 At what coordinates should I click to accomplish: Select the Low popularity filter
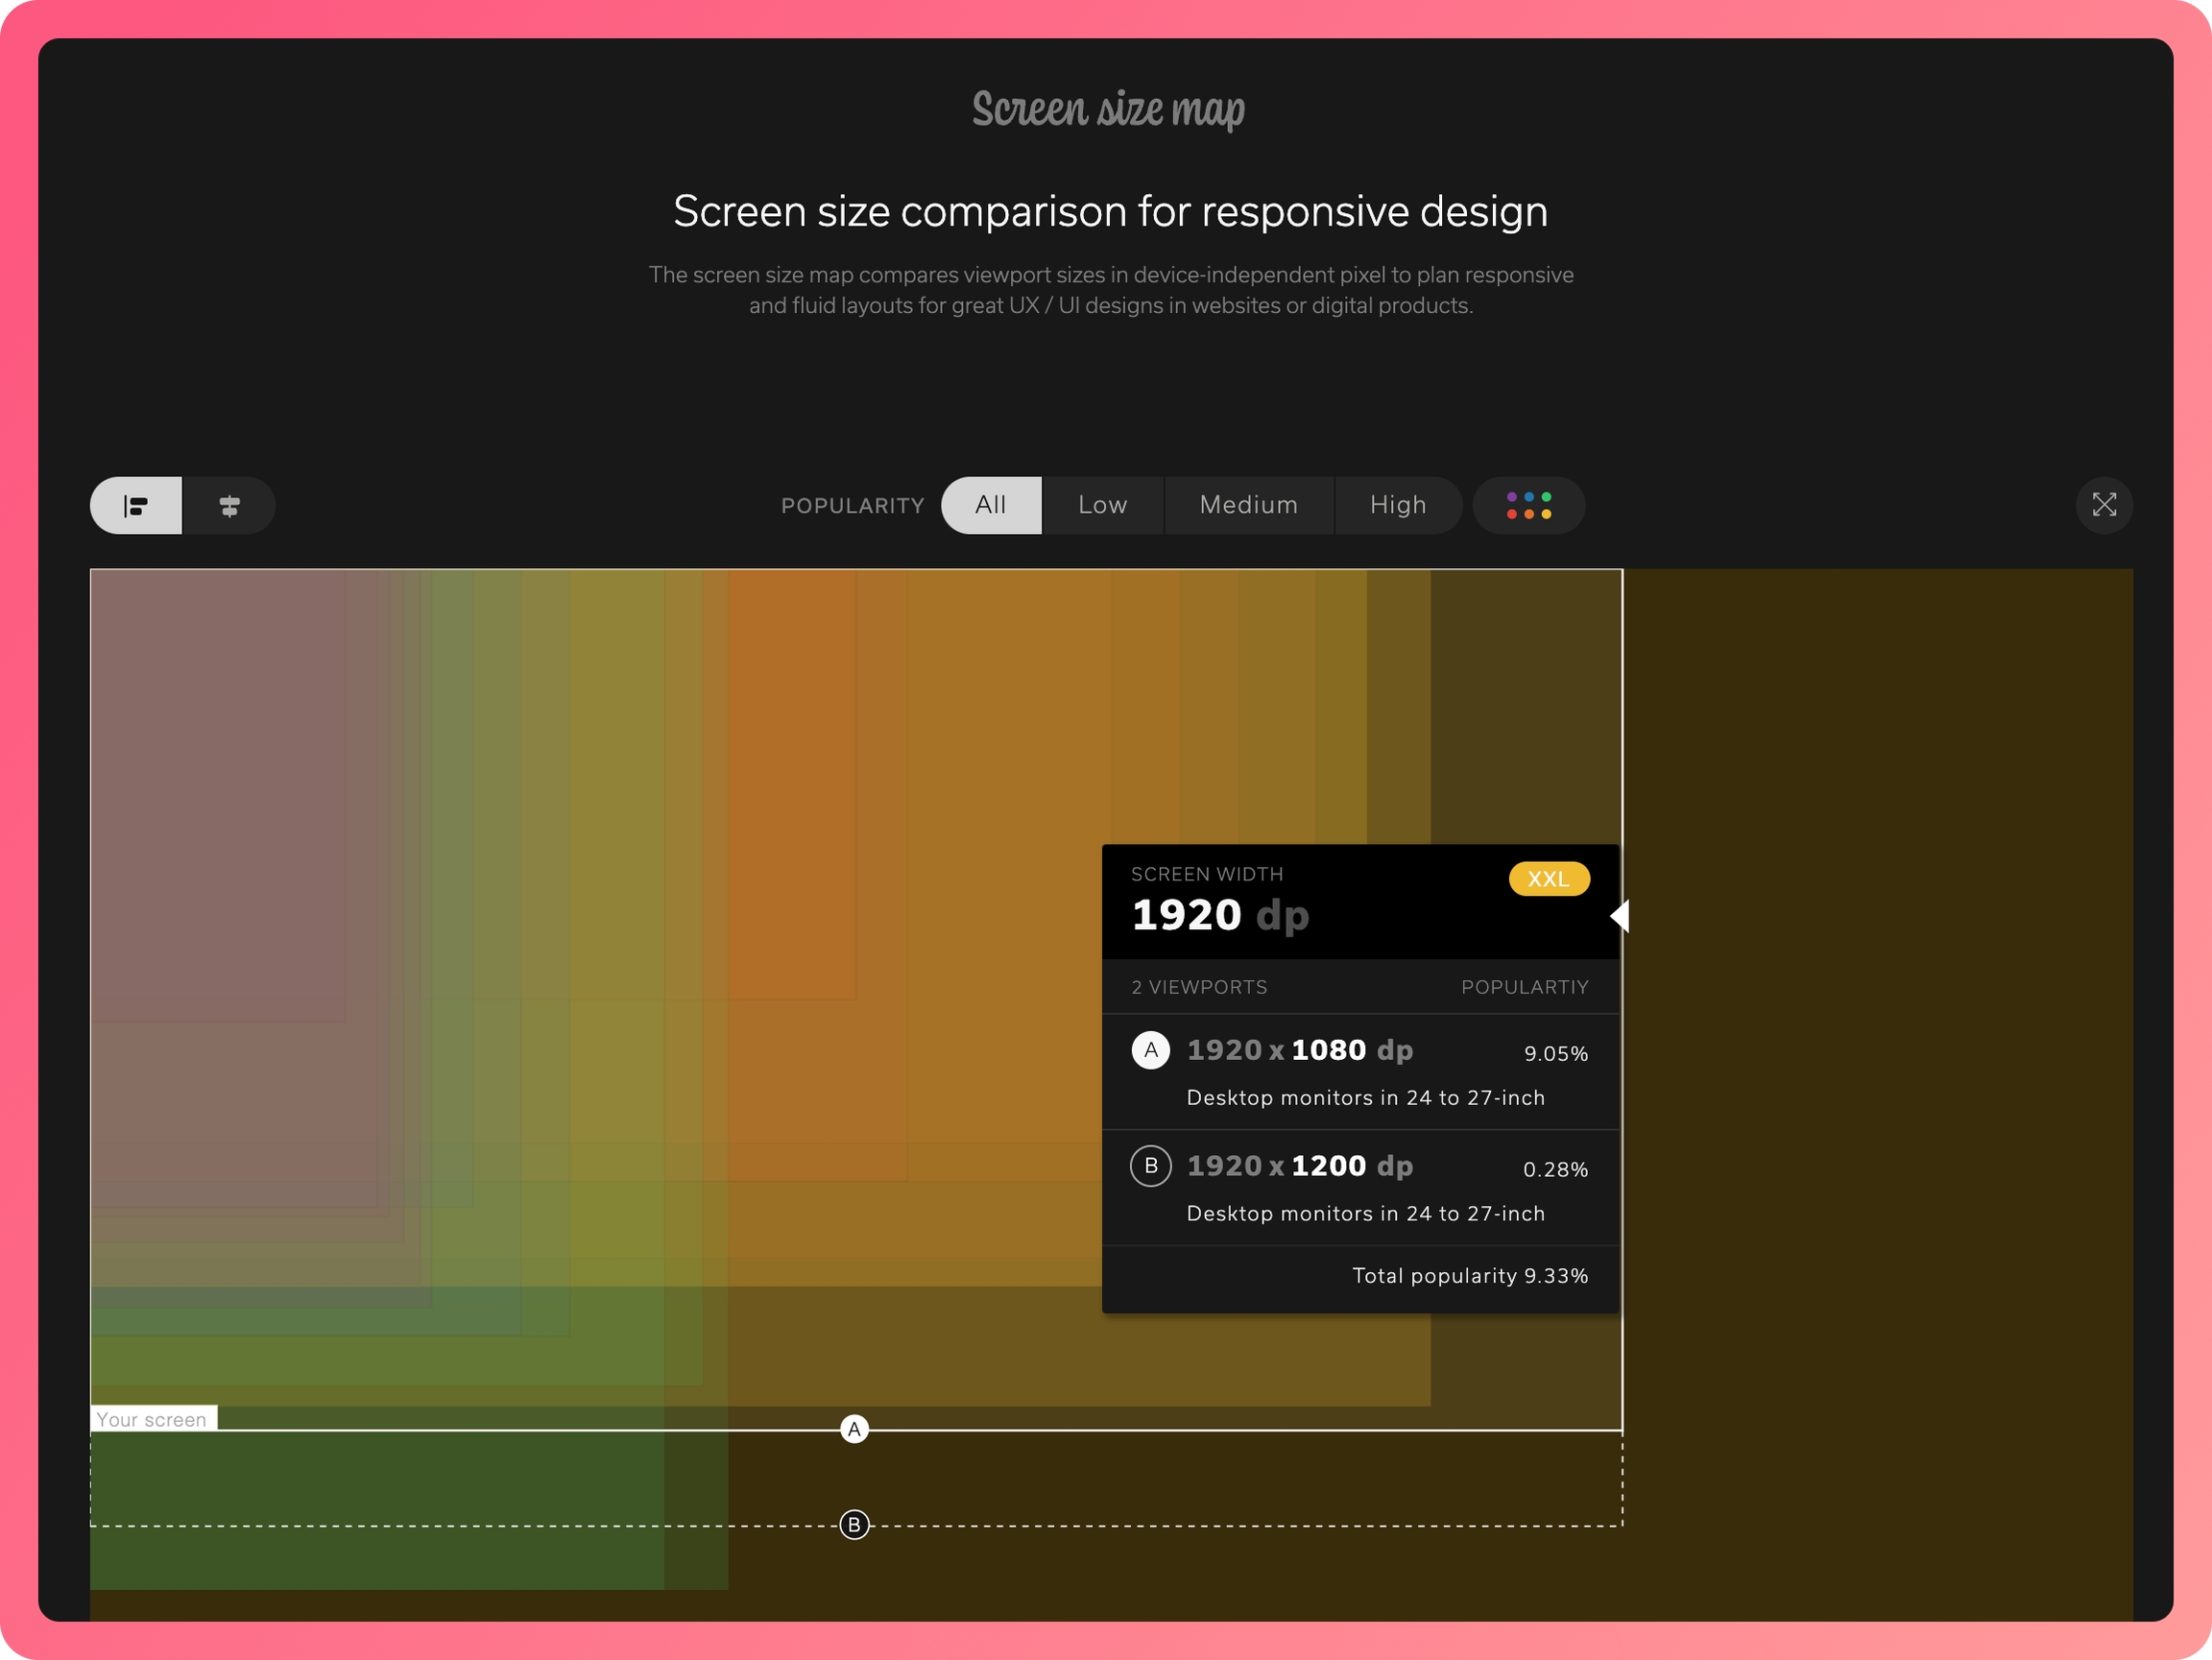point(1102,506)
